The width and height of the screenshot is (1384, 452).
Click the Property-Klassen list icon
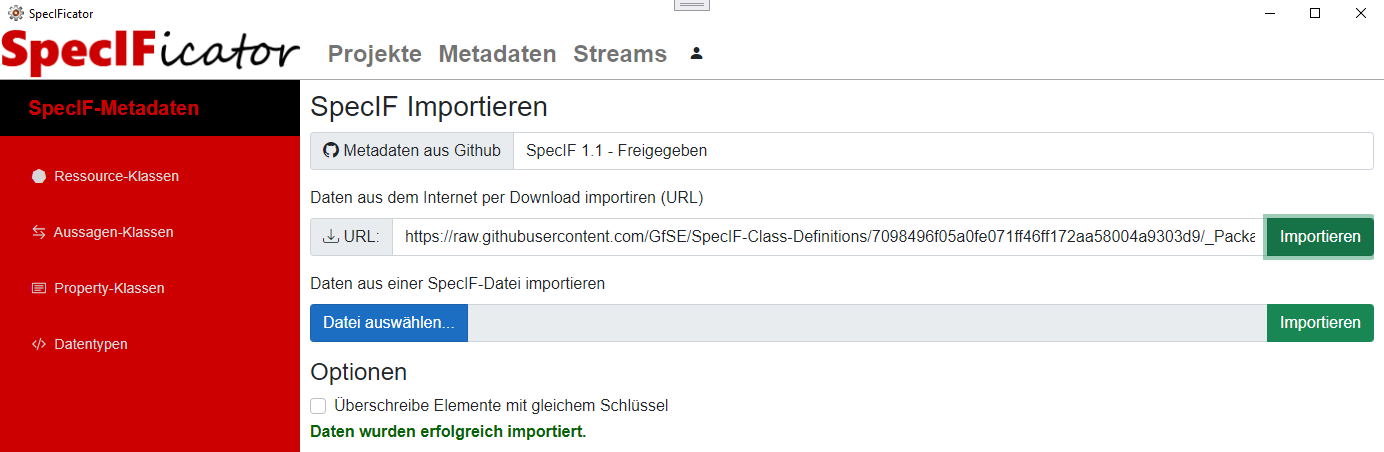click(x=39, y=288)
